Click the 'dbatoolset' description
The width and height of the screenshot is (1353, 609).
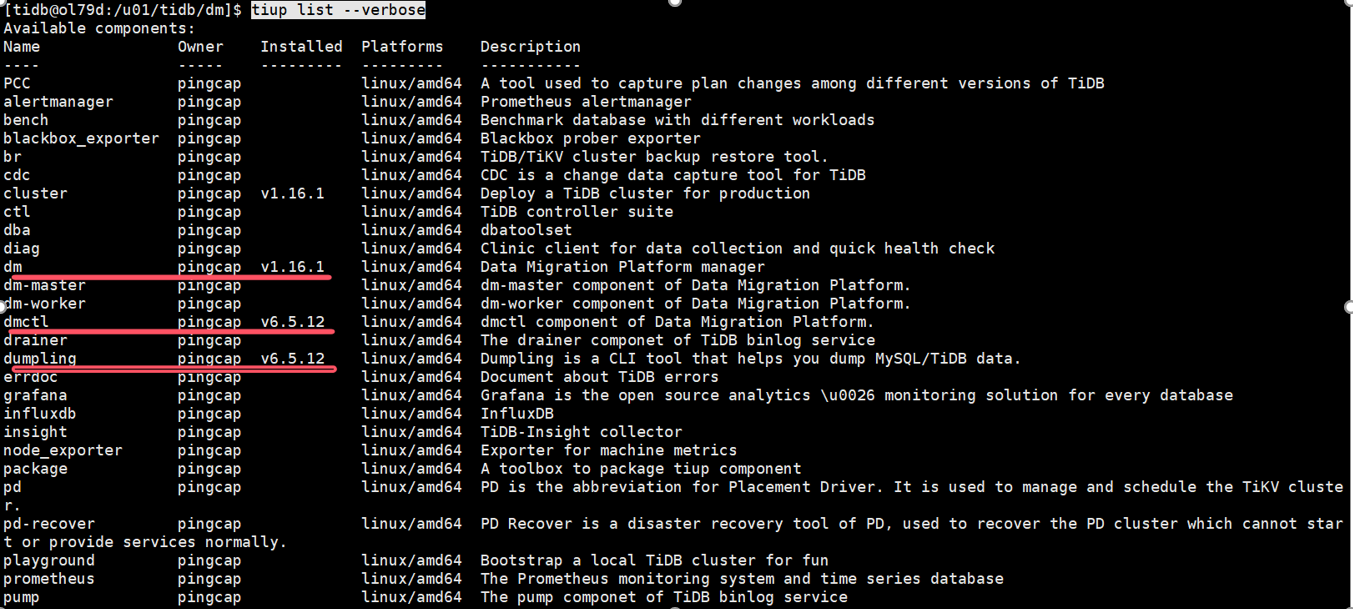pos(526,230)
